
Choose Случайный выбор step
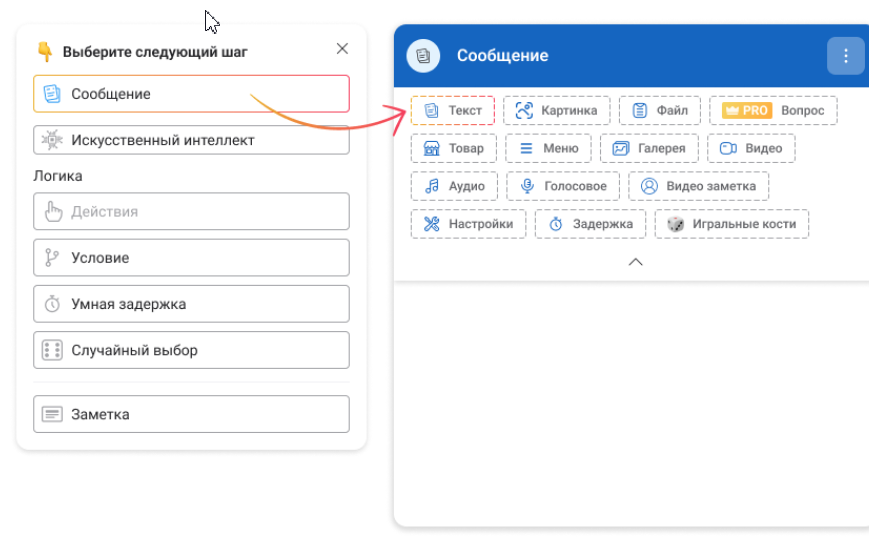coord(191,350)
